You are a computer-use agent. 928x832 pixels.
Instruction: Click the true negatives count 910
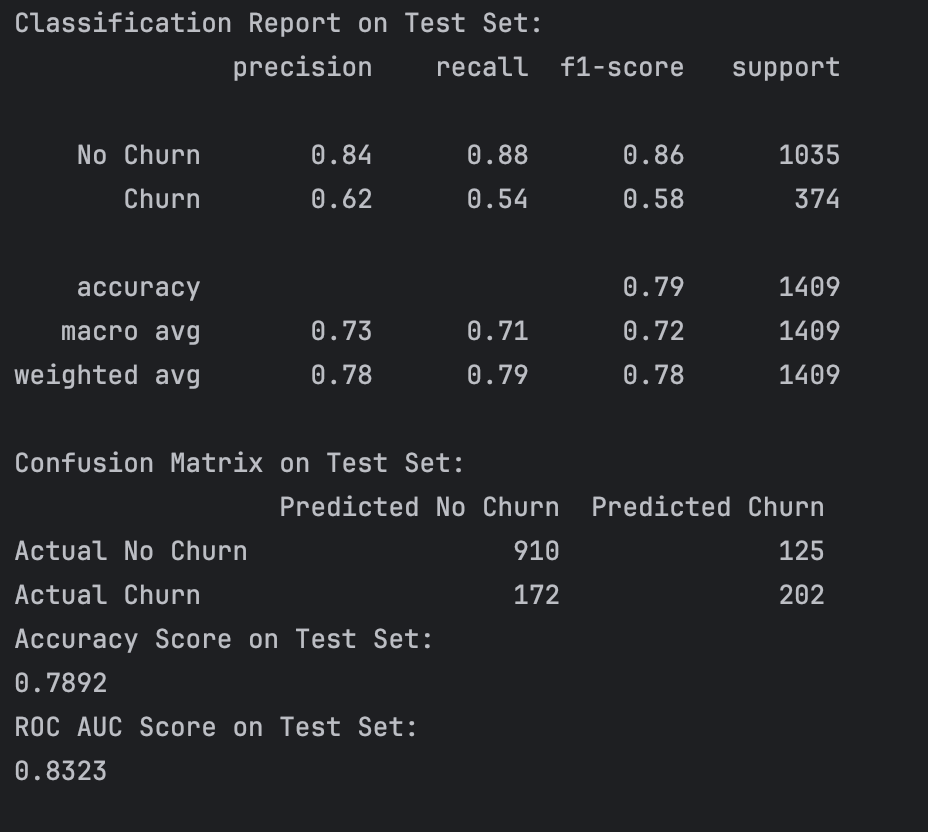point(536,551)
